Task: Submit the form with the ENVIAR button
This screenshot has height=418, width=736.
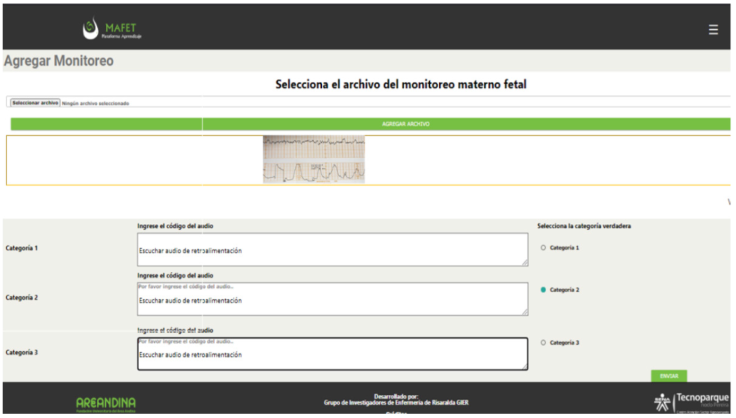Action: click(x=668, y=375)
